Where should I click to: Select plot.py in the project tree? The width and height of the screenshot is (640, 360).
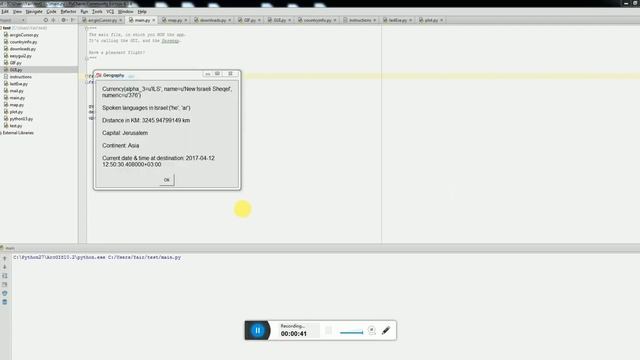click(x=16, y=112)
